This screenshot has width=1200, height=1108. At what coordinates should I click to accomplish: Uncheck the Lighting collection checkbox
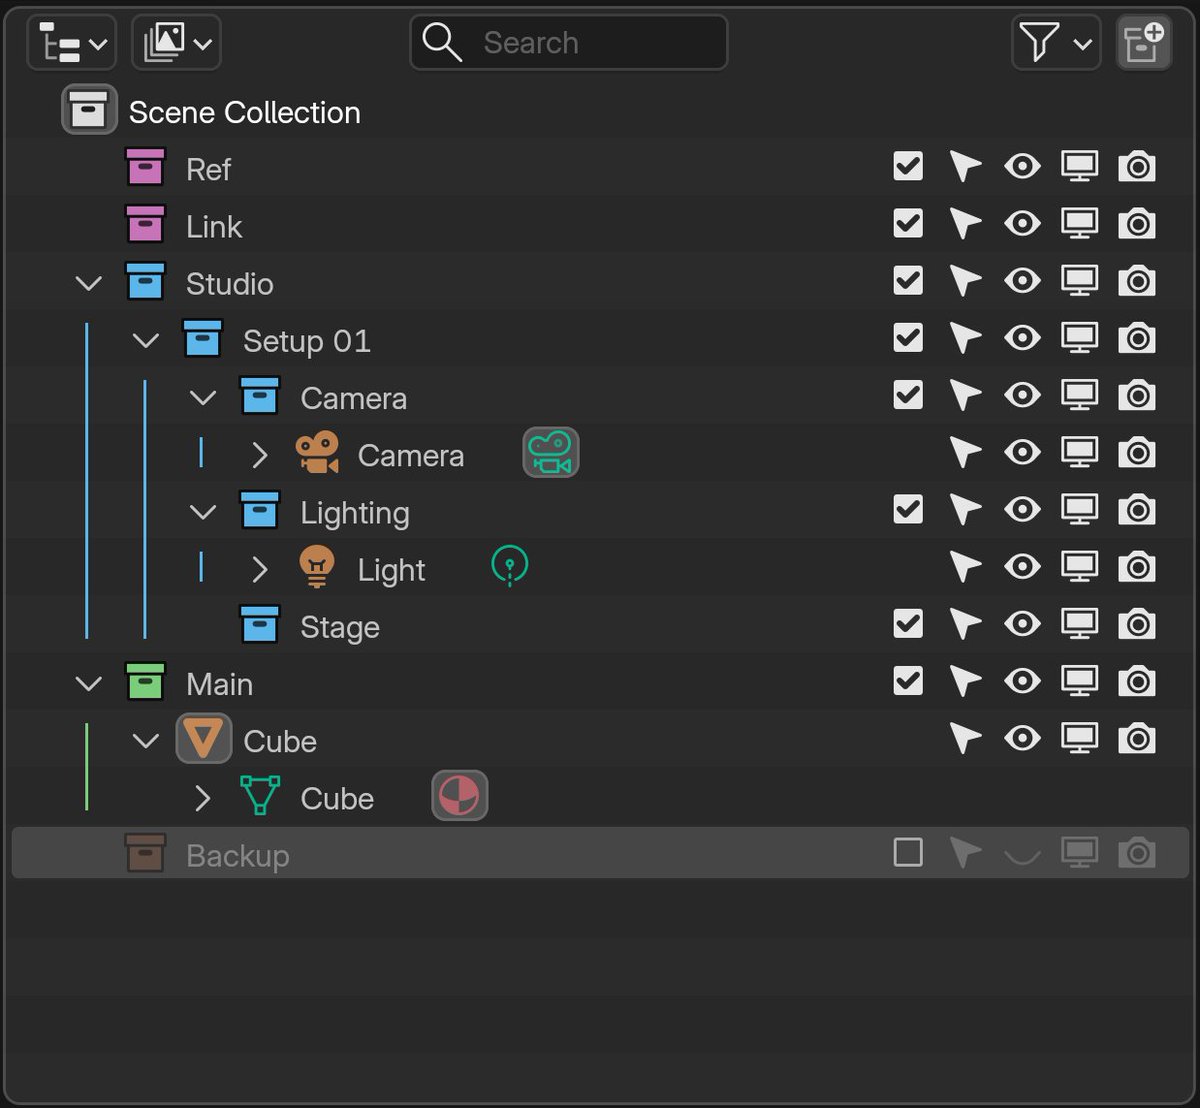point(908,509)
